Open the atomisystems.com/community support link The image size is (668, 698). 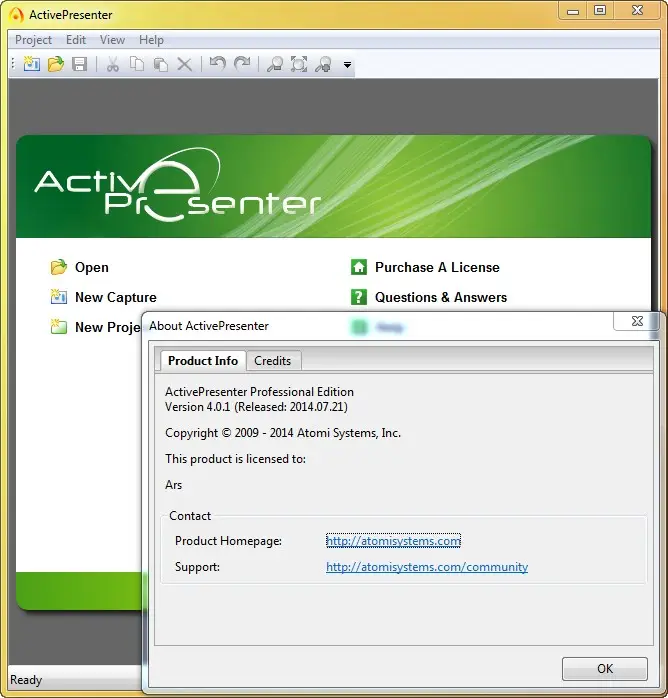coord(427,567)
